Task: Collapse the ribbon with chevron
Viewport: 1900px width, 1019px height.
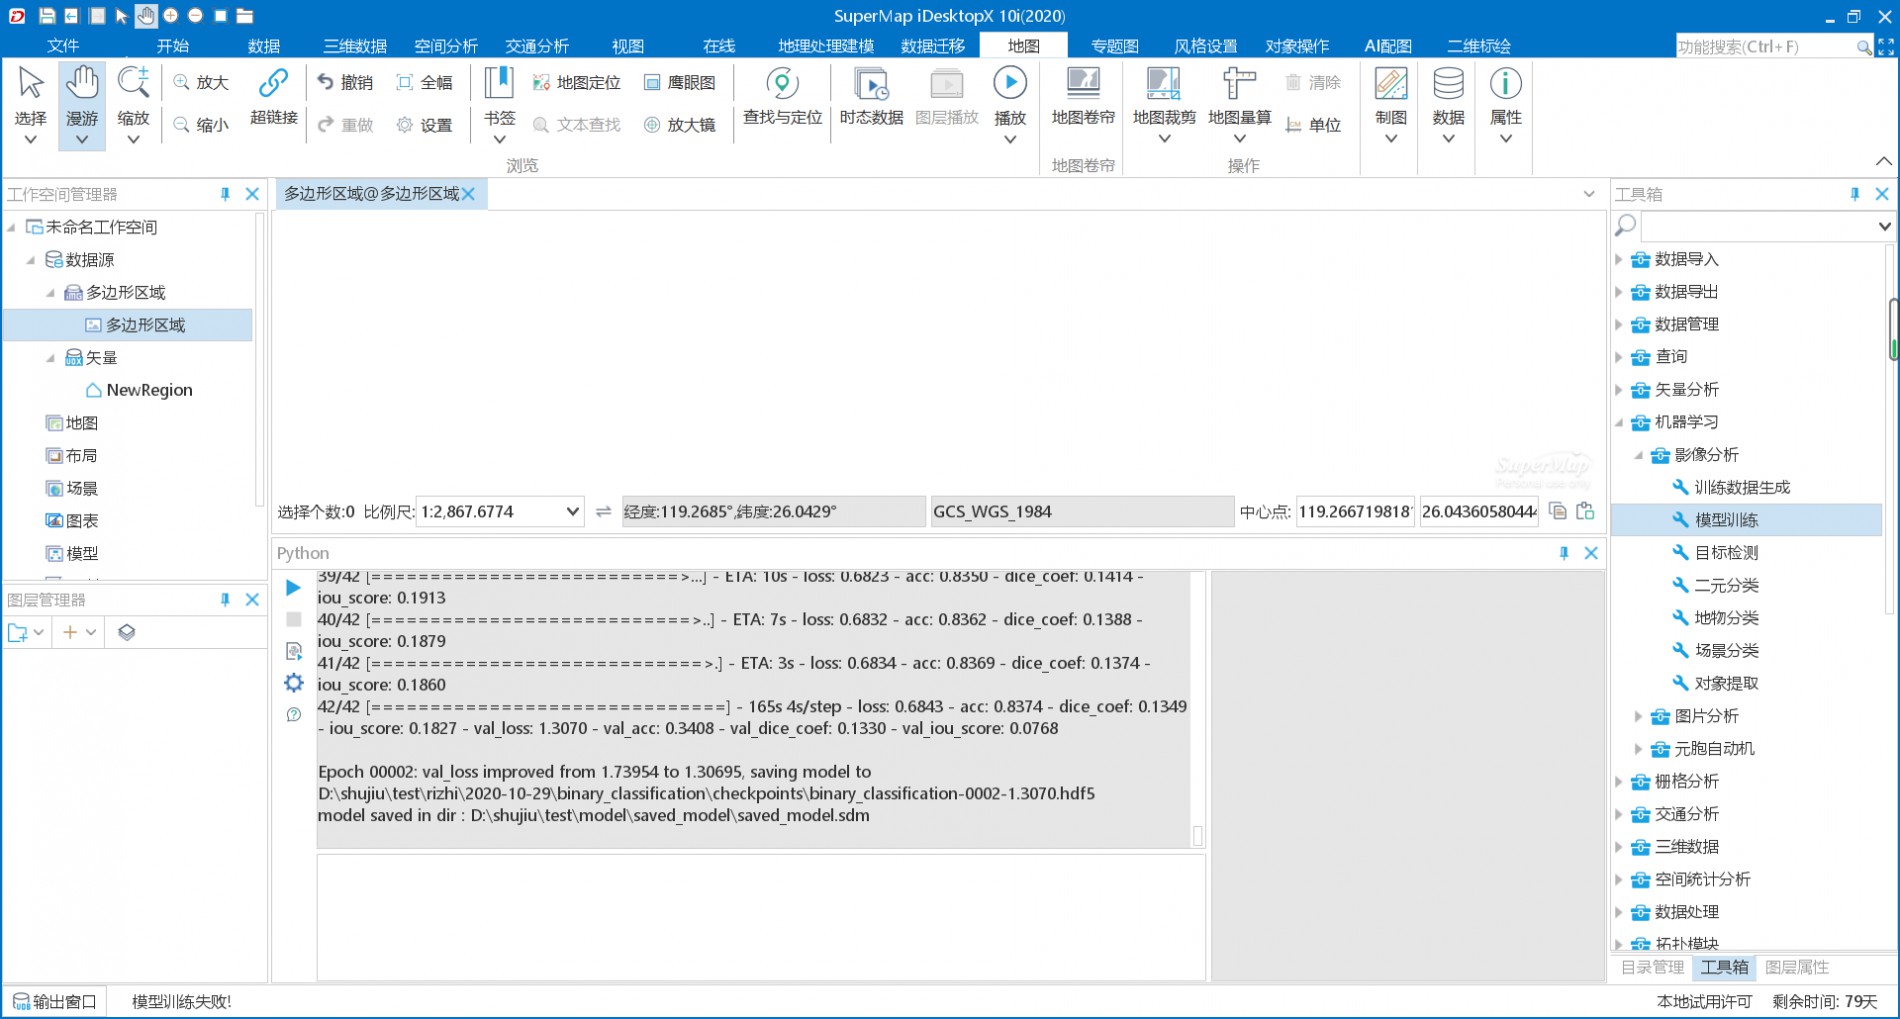Action: click(1883, 161)
